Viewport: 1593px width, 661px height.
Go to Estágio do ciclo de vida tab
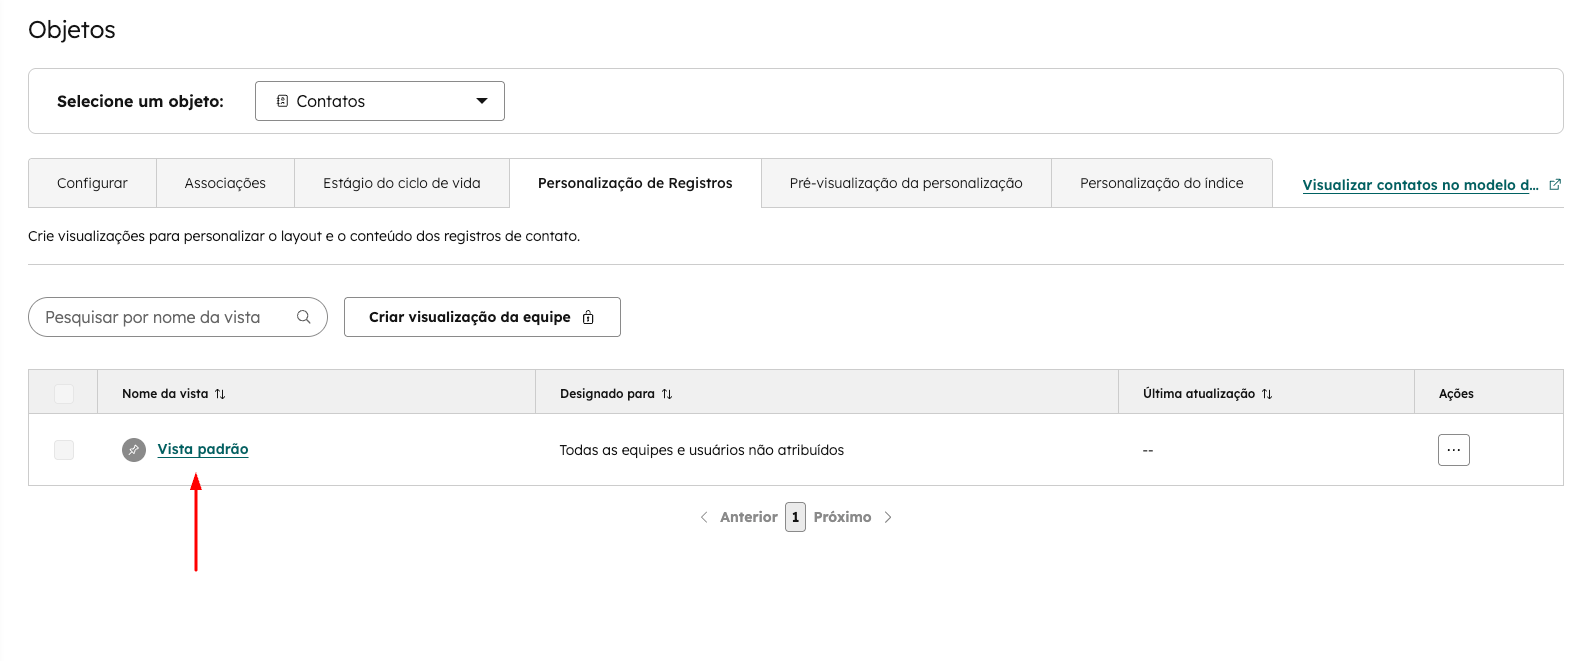tap(401, 183)
